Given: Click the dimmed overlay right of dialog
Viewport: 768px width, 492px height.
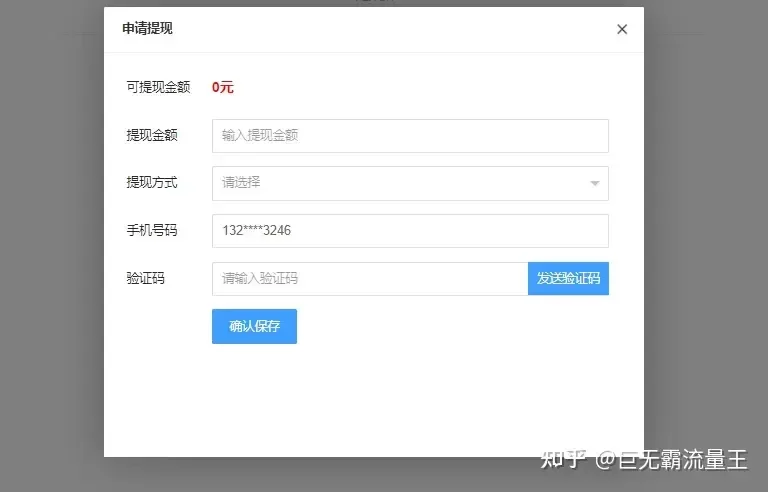Looking at the screenshot, I should [x=705, y=250].
